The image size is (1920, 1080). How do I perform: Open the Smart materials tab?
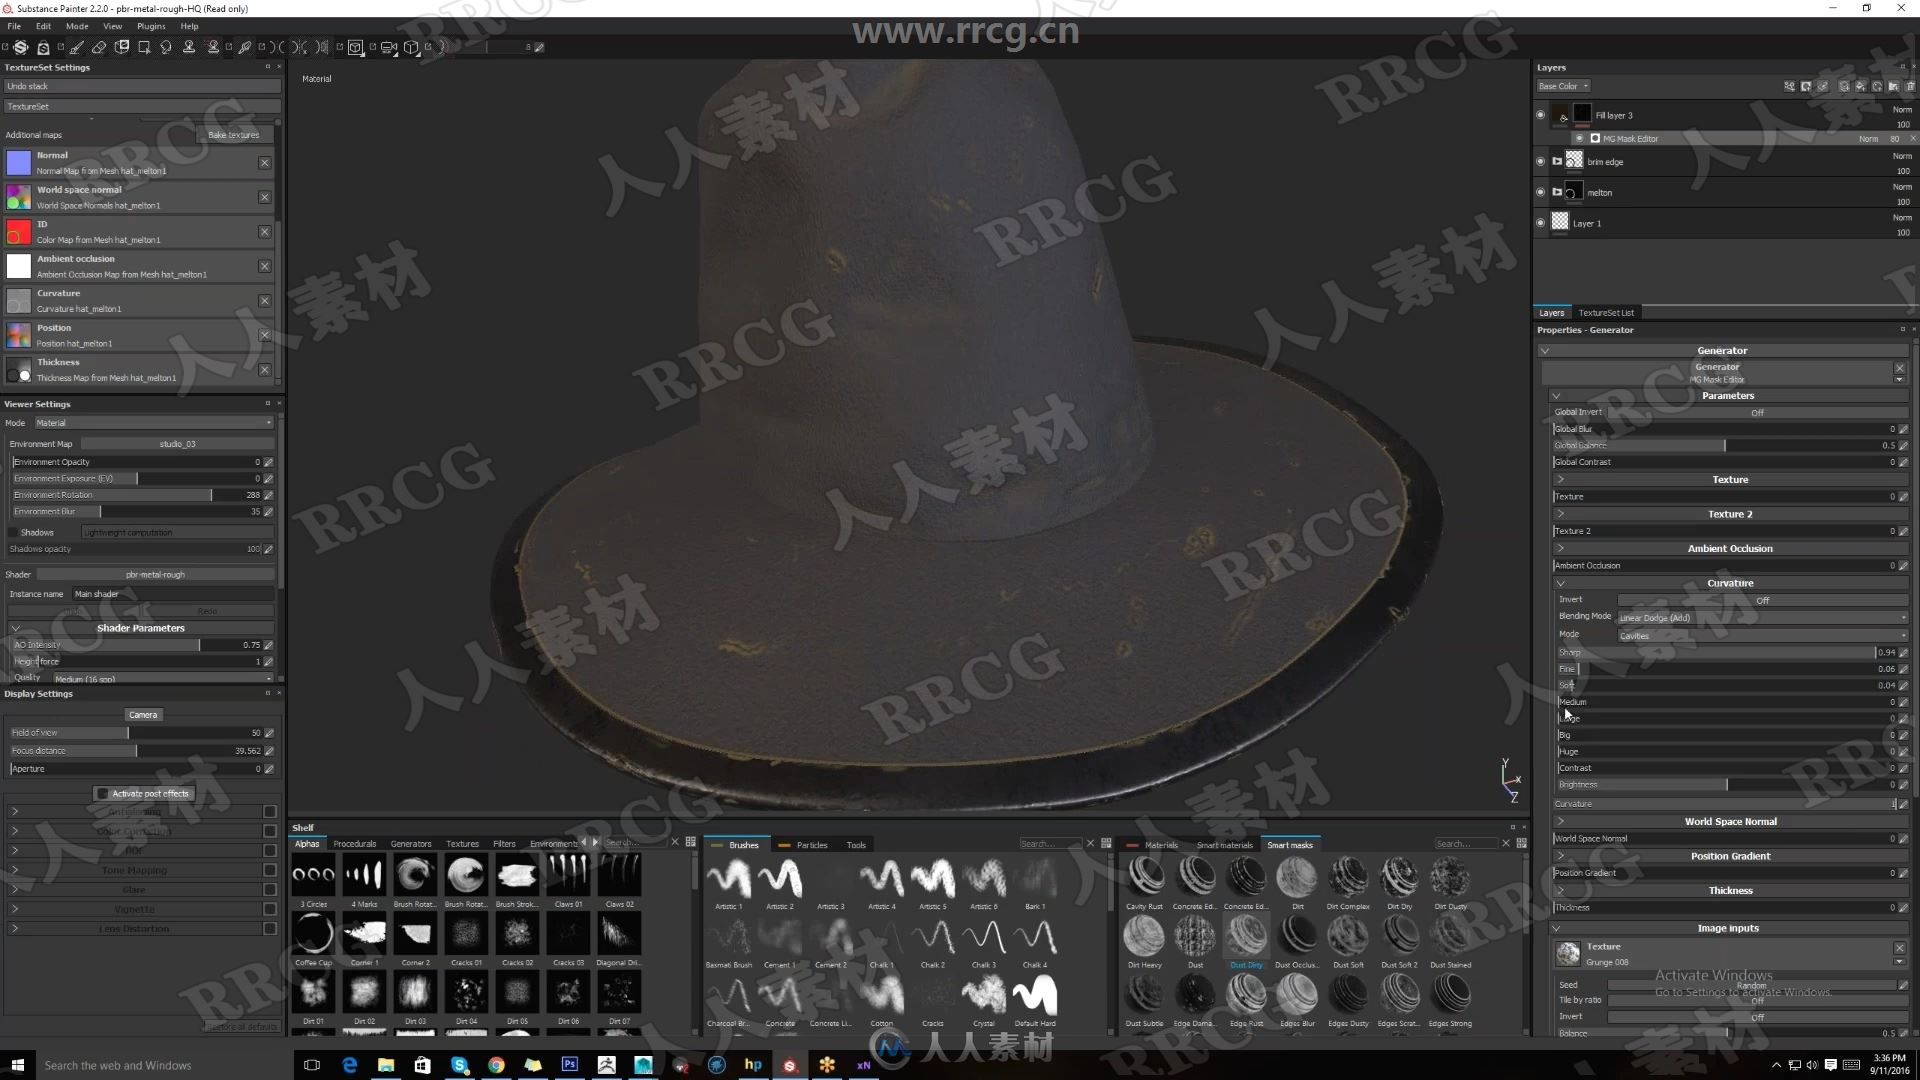pos(1224,845)
